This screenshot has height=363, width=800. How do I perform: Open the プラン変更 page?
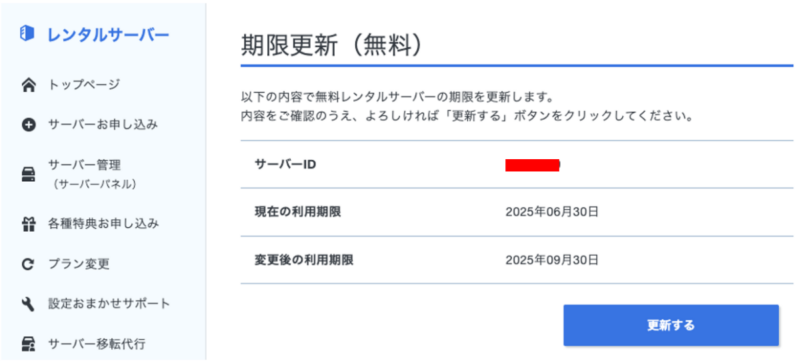tap(79, 264)
